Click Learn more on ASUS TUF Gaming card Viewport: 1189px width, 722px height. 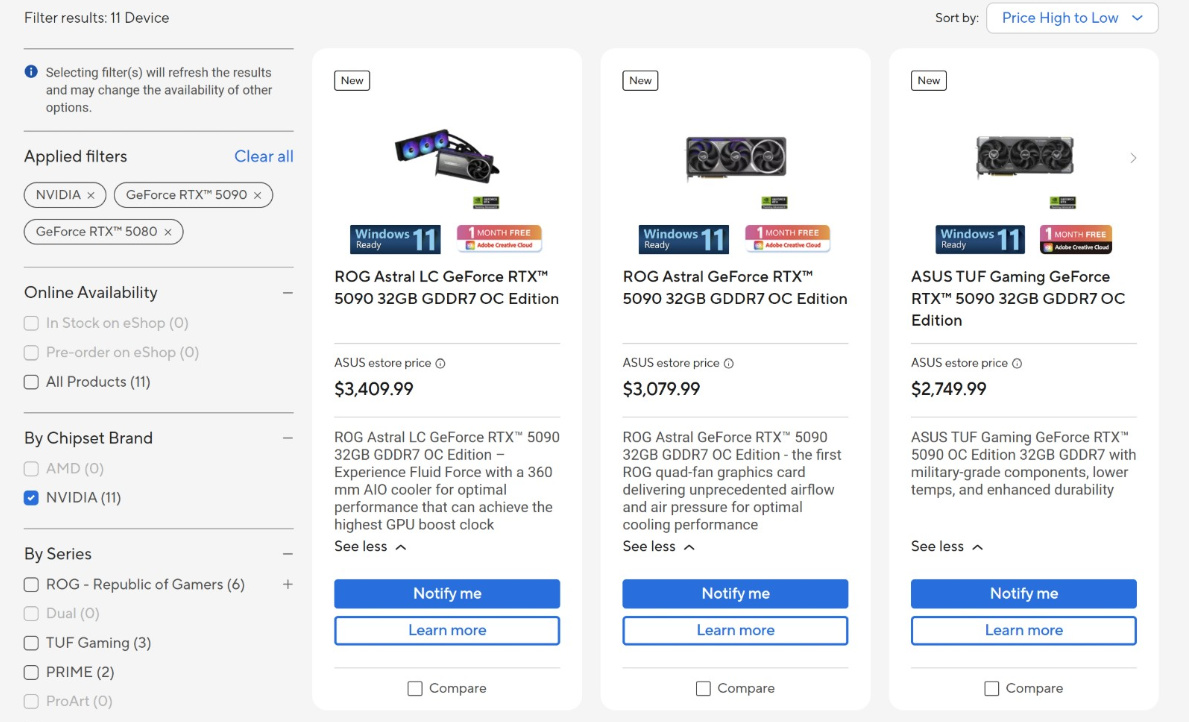(1023, 630)
